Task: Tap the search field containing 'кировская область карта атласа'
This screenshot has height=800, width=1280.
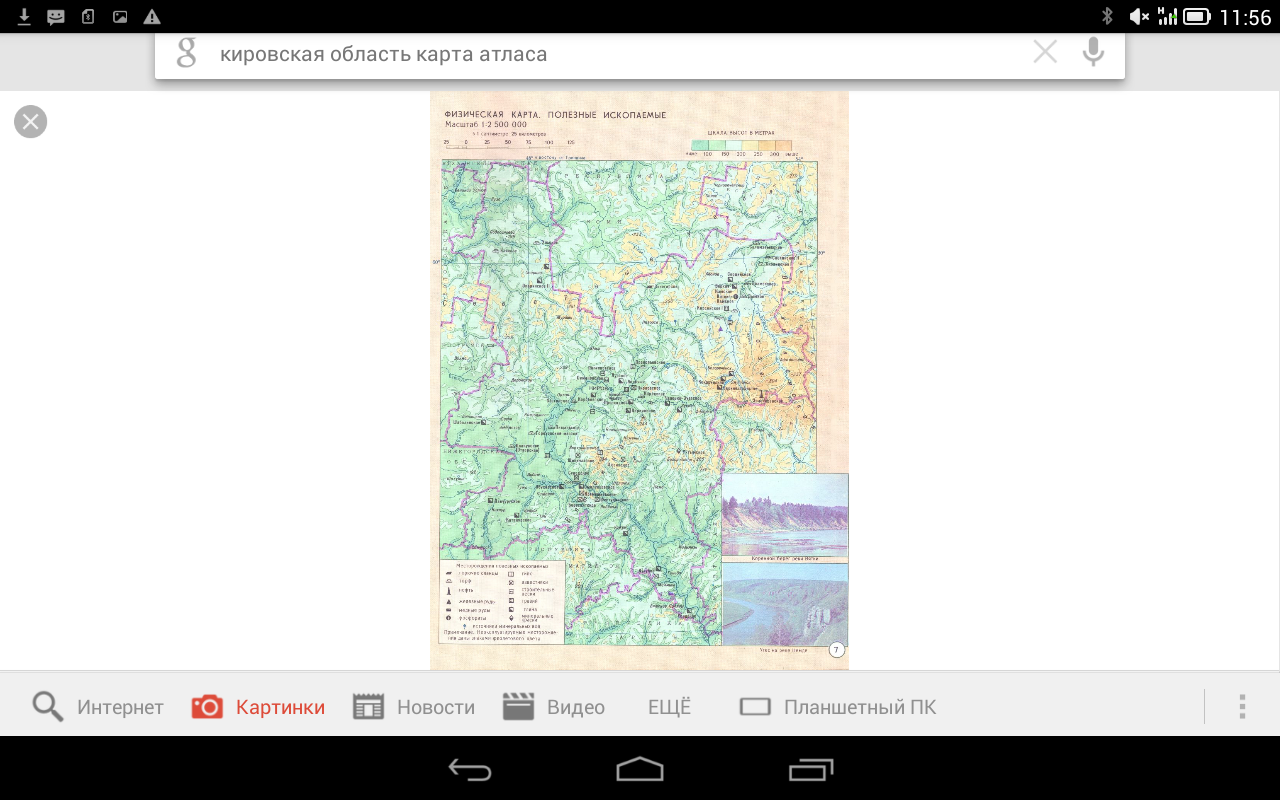Action: (x=600, y=54)
